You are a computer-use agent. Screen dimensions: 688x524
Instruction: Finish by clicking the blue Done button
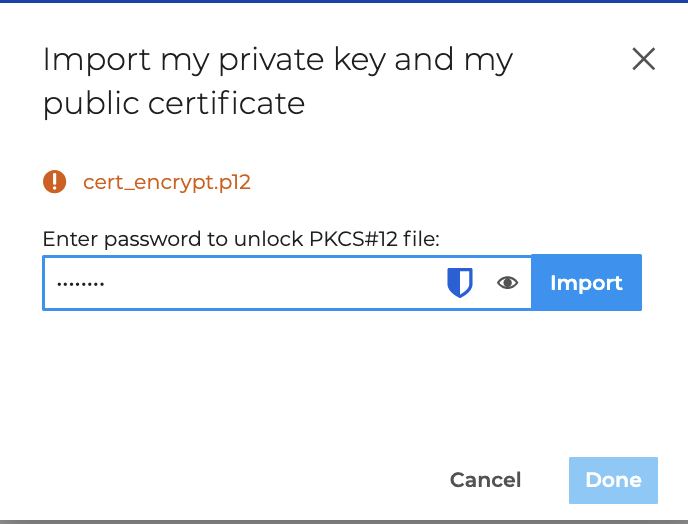[613, 480]
